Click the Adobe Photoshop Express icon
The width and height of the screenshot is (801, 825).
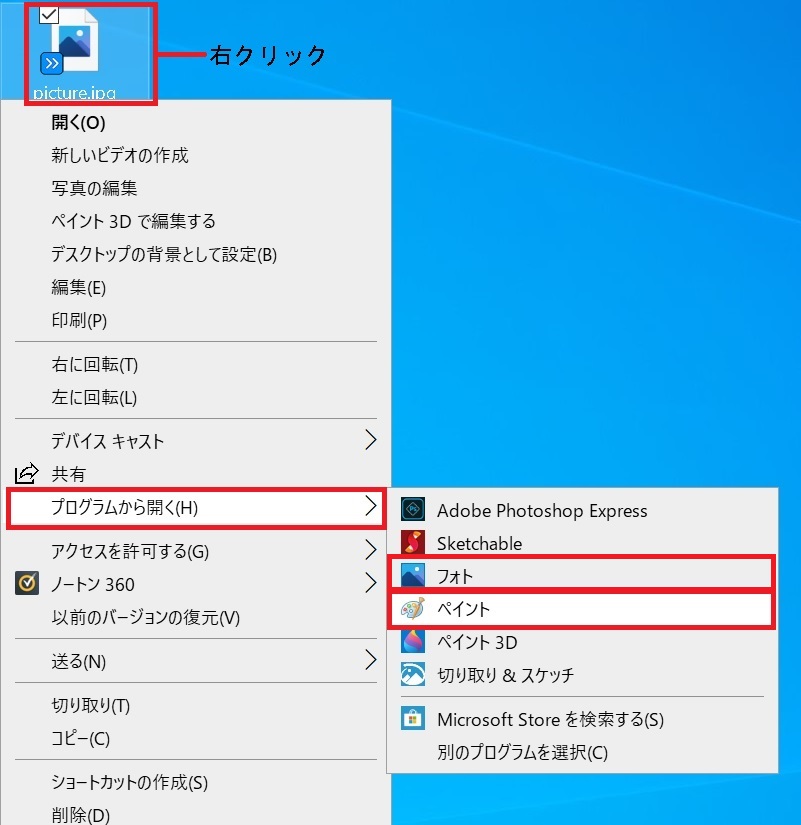click(x=413, y=509)
